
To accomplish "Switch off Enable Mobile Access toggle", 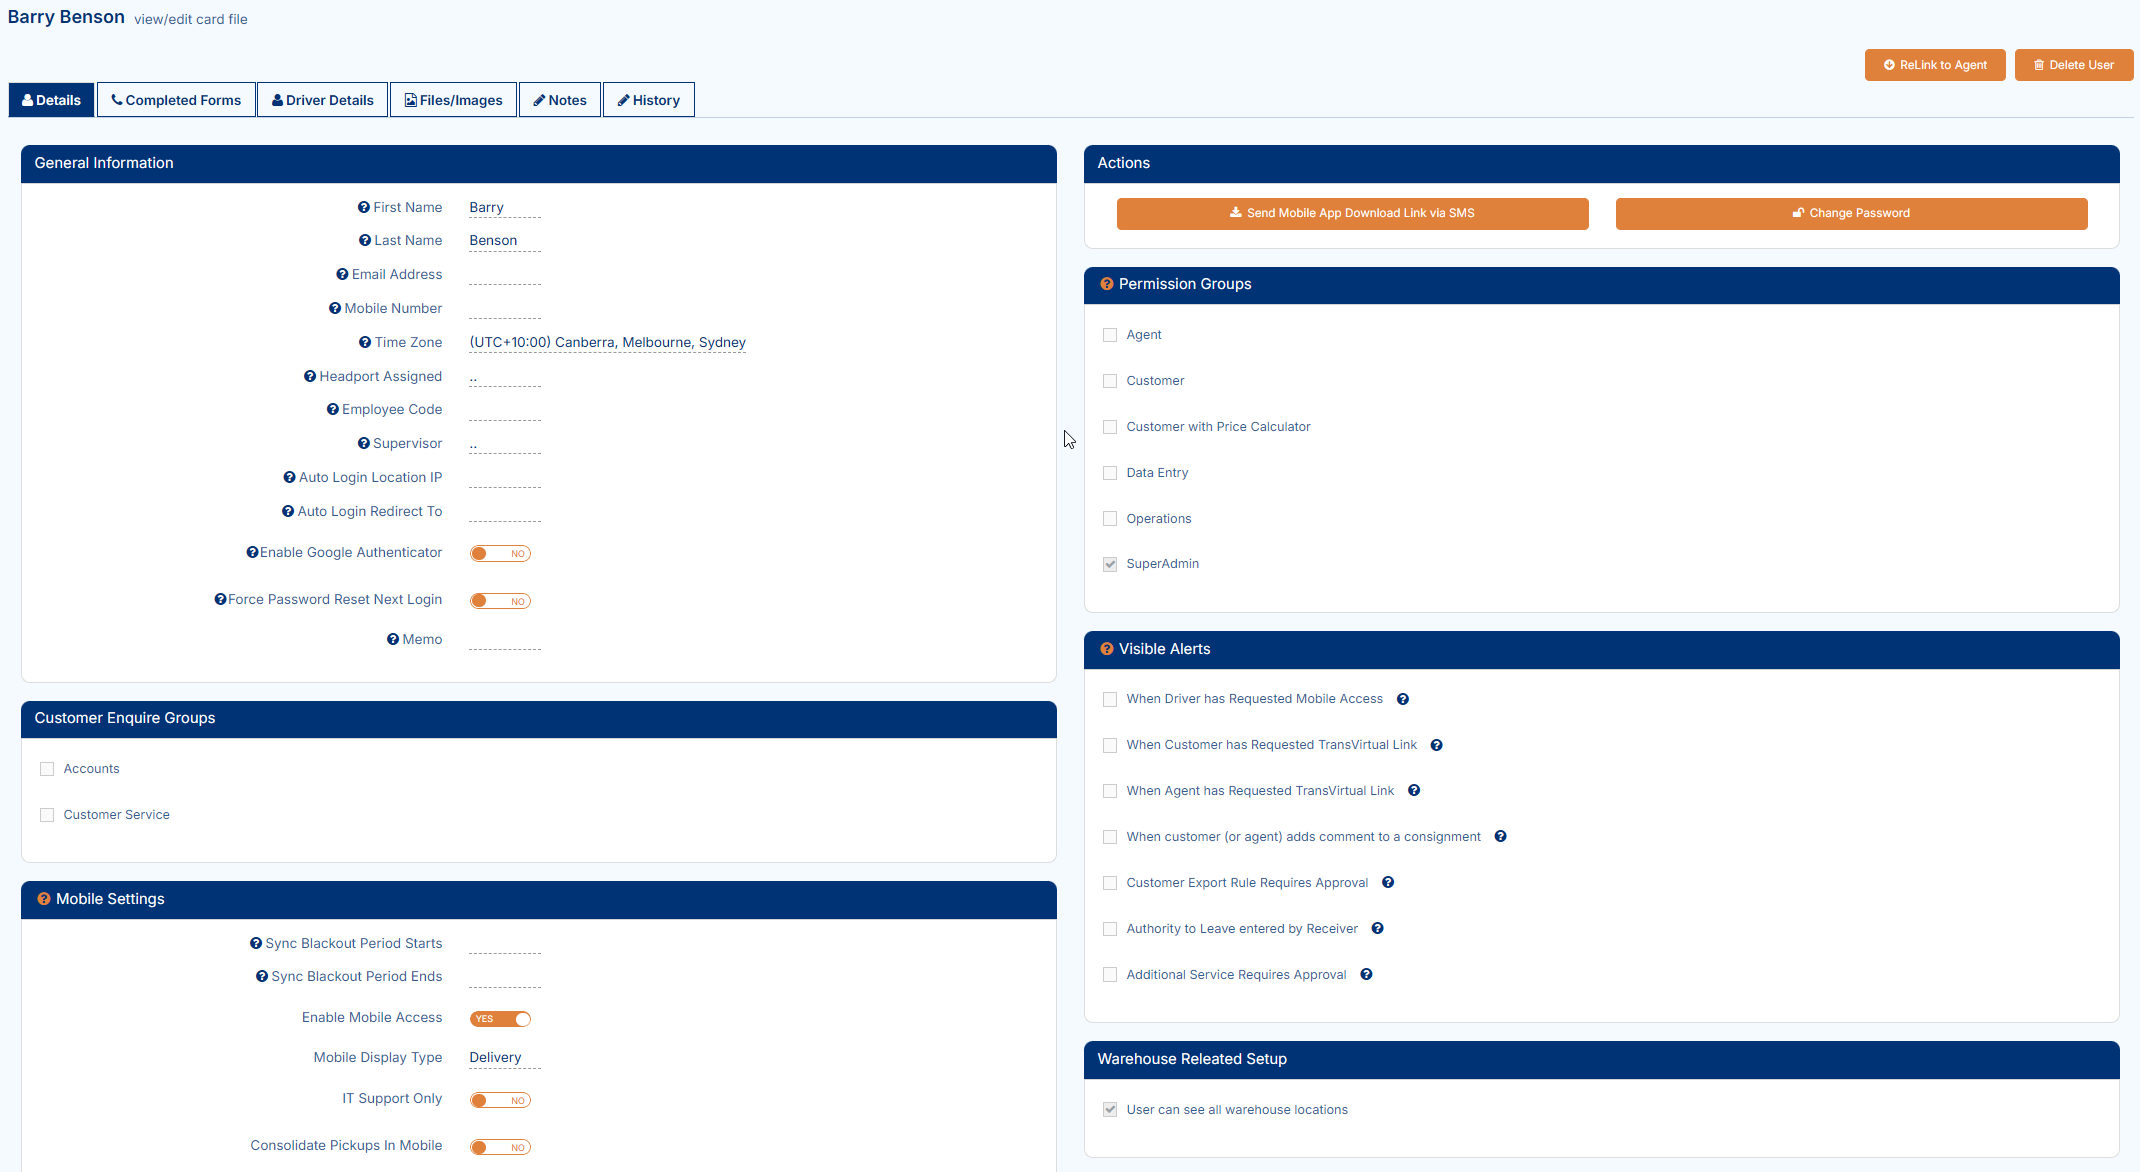I will tap(500, 1019).
